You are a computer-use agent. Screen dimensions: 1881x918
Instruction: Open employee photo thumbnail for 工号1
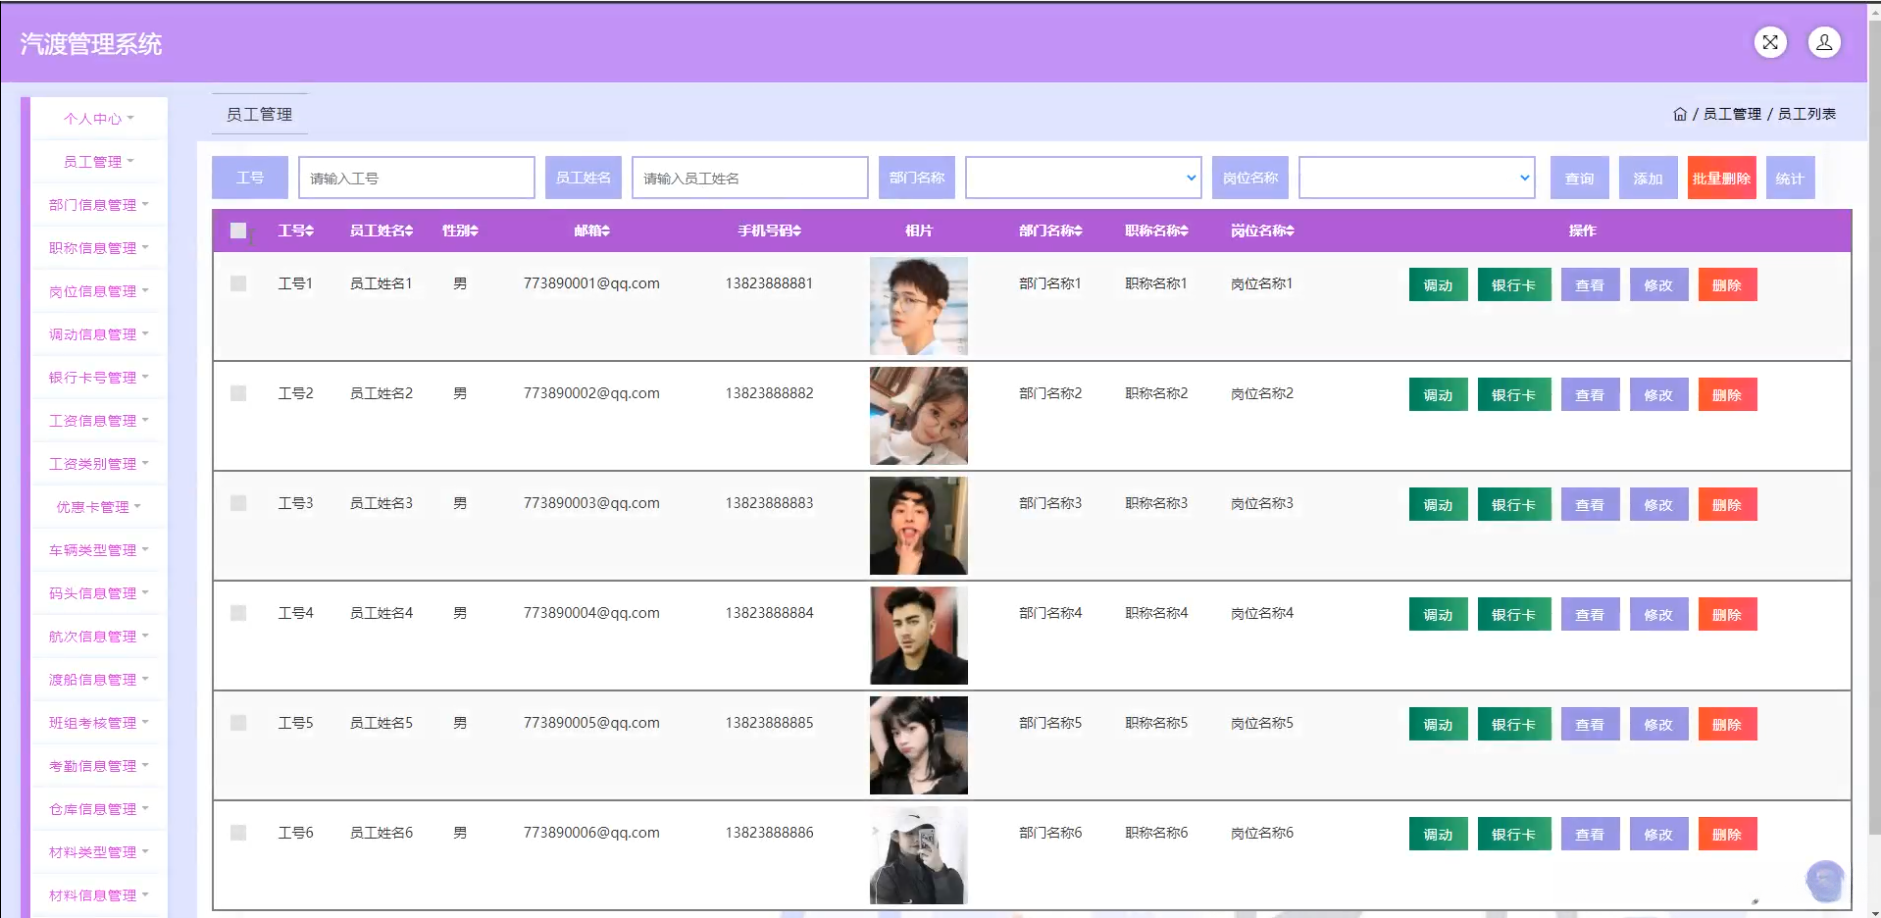tap(919, 306)
